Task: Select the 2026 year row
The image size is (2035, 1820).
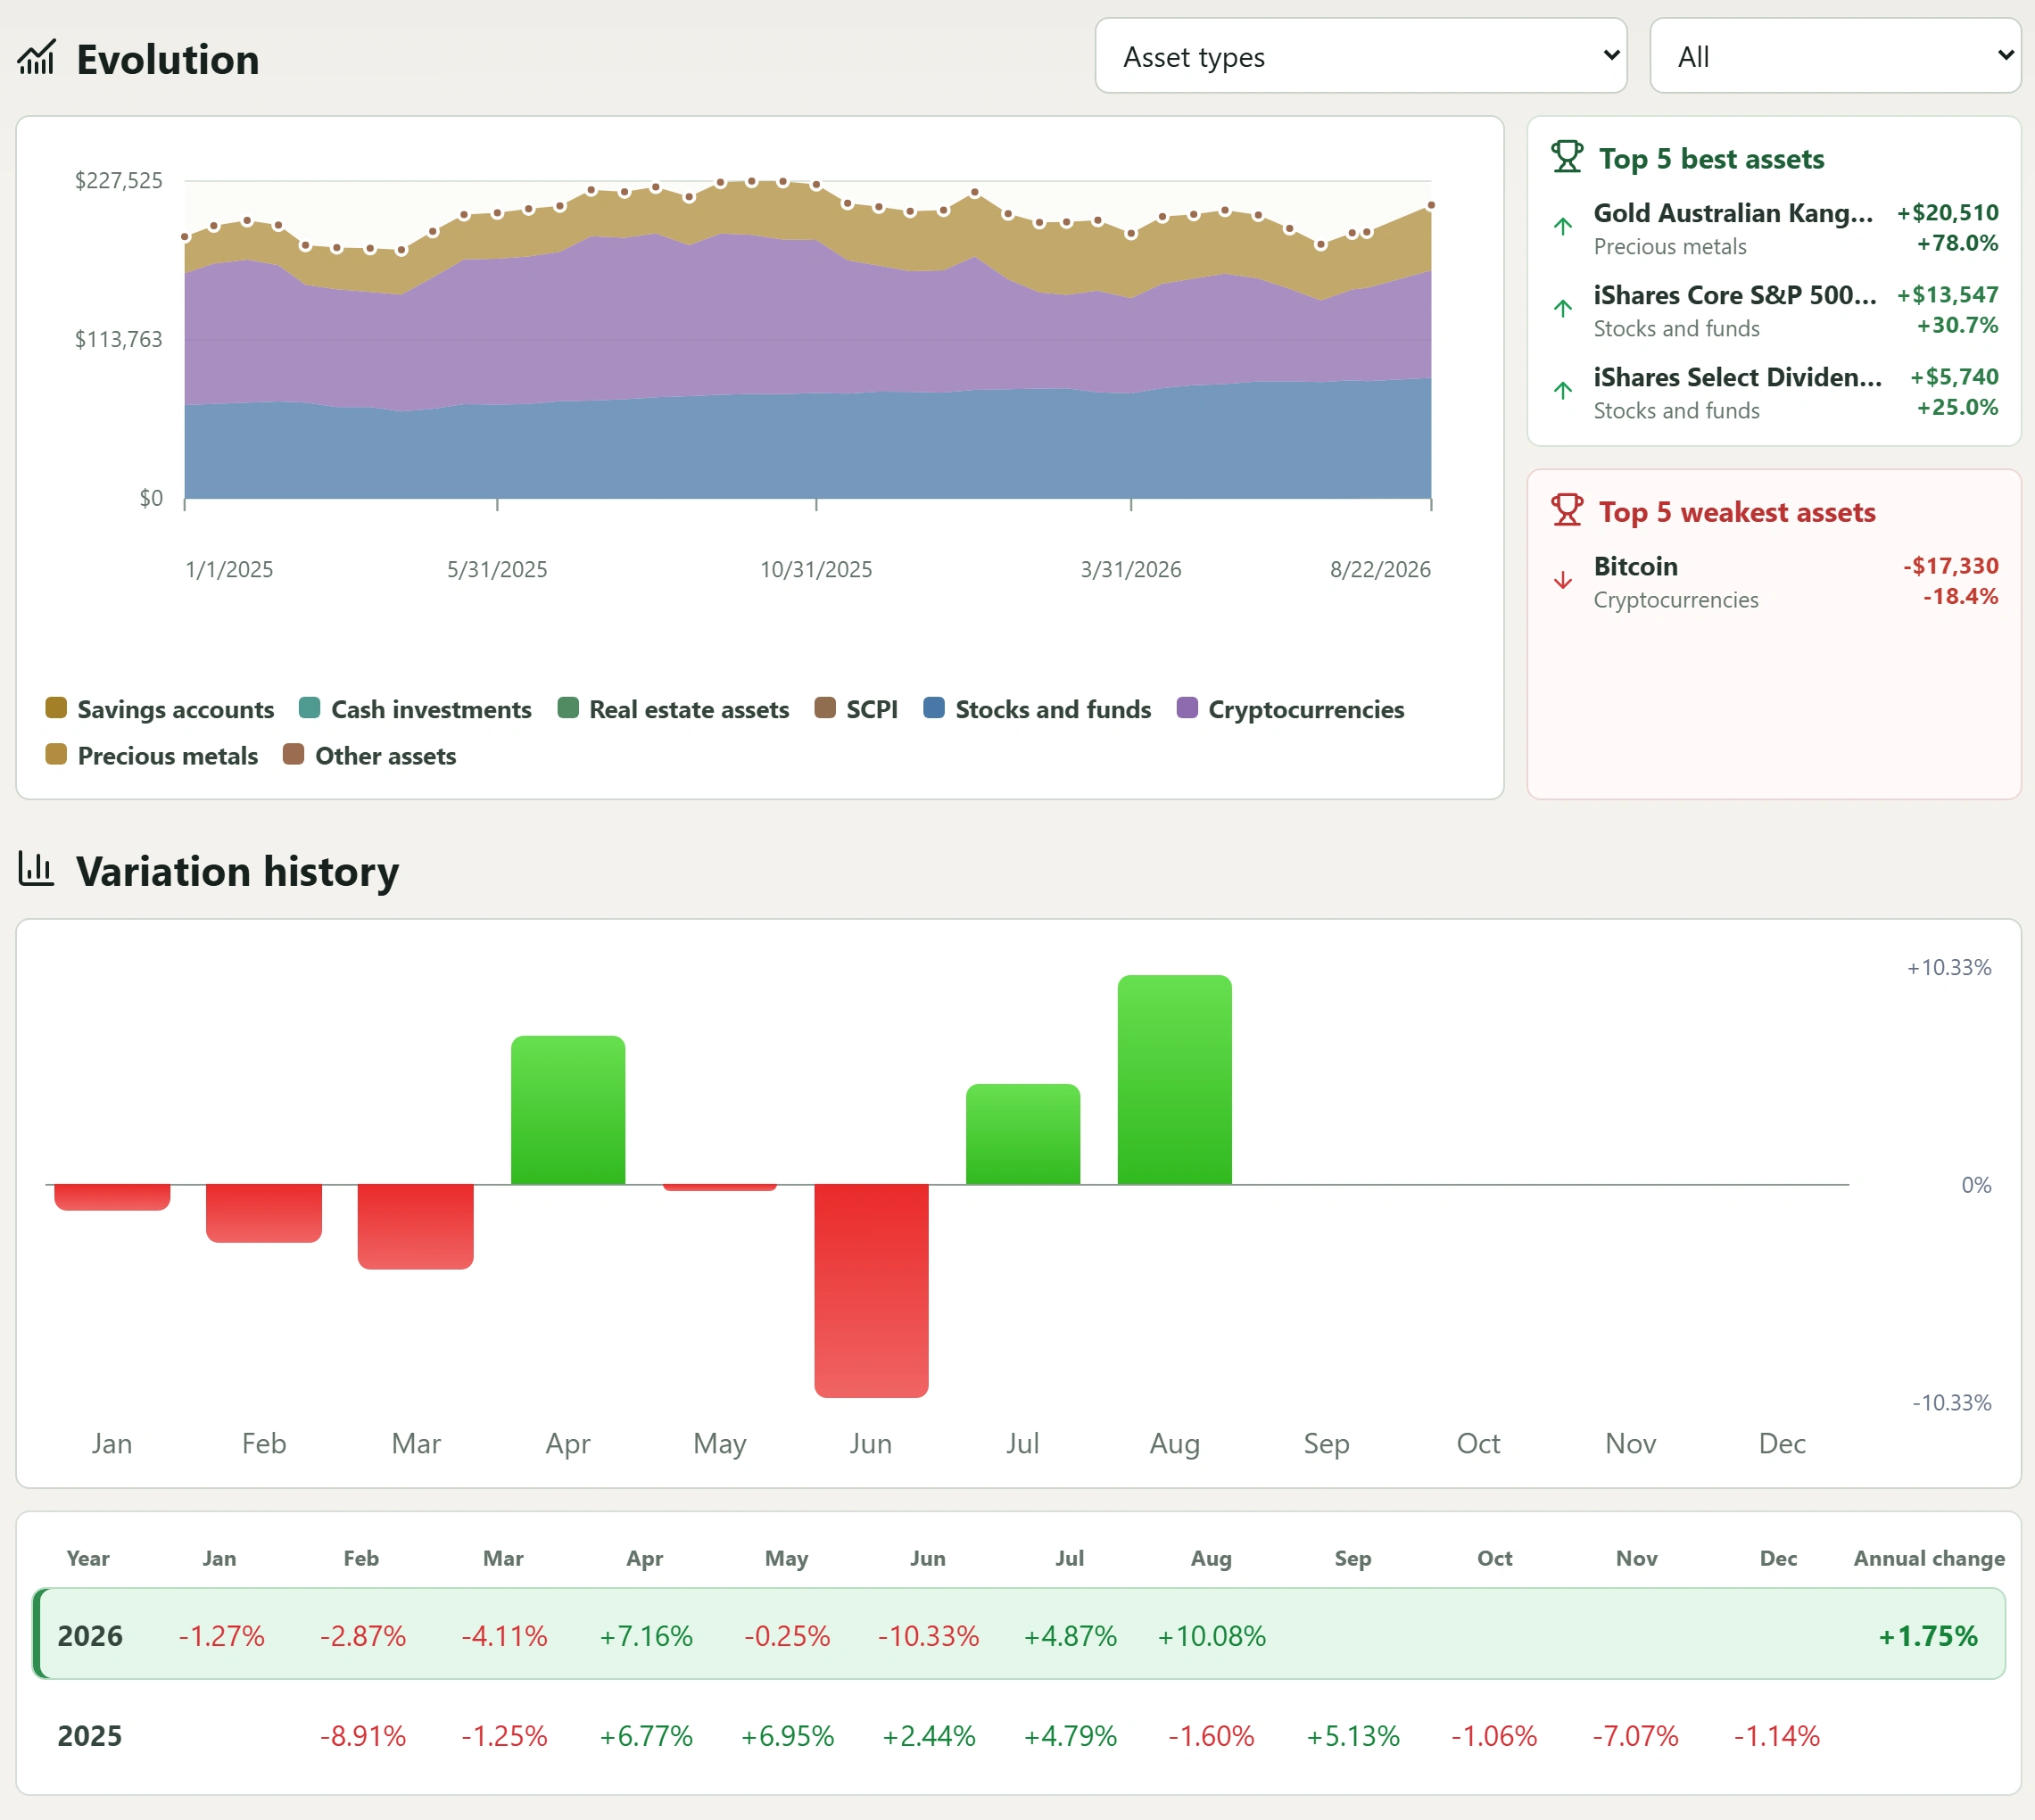Action: pyautogui.click(x=1019, y=1635)
